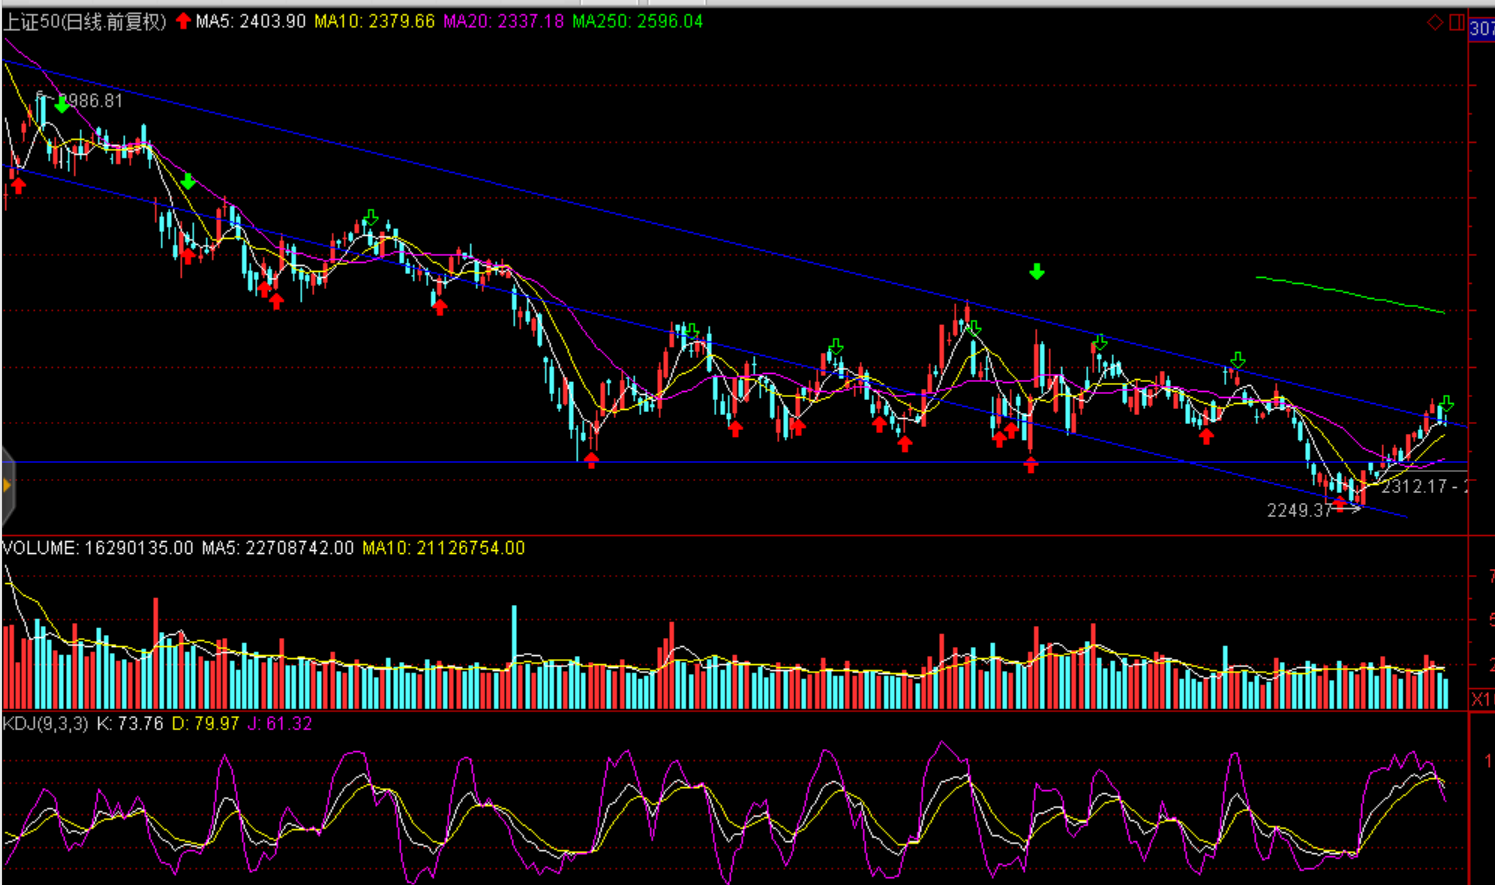Select the MA250: 2596.04 indicator label
Viewport: 1495px width, 885px height.
(x=637, y=21)
